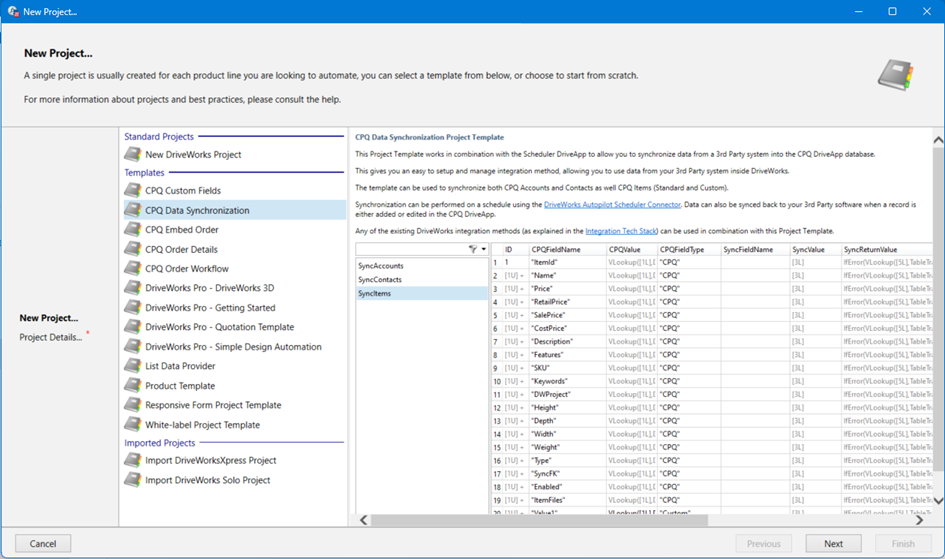Click the CPQ Order Details template icon
945x559 pixels.
click(x=133, y=249)
